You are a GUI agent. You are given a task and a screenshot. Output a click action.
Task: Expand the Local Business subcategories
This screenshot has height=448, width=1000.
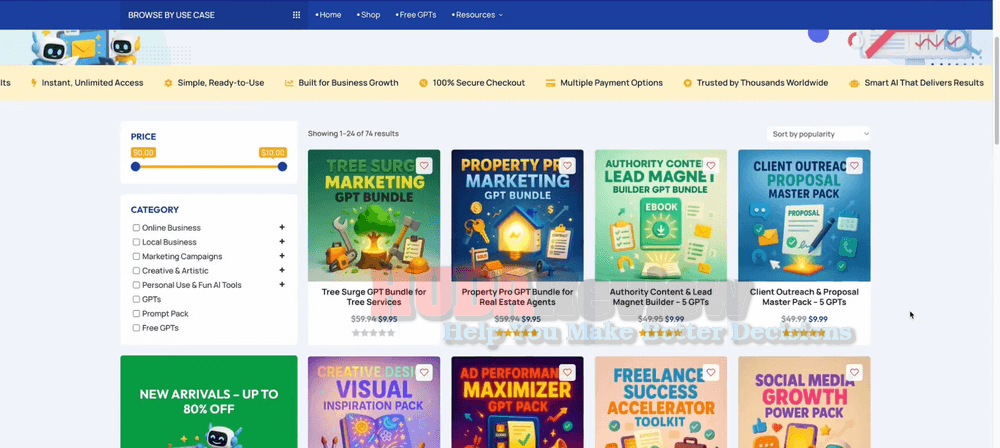coord(282,242)
